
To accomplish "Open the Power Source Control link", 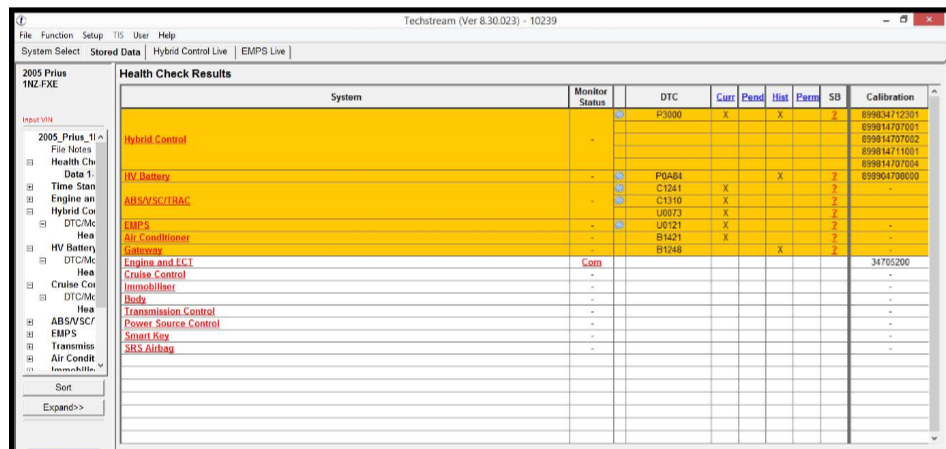I will click(x=172, y=323).
